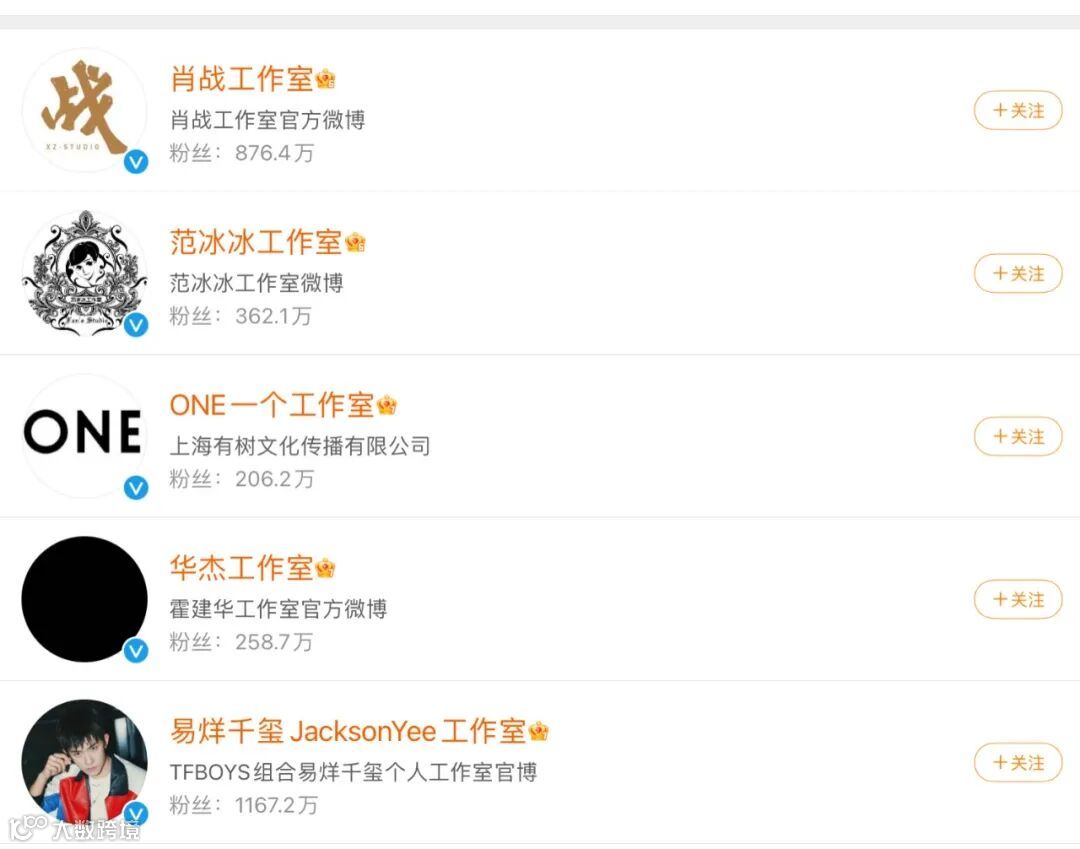Click the verified badge on the ONE avatar
Screen dimensions: 1080x849
(136, 488)
